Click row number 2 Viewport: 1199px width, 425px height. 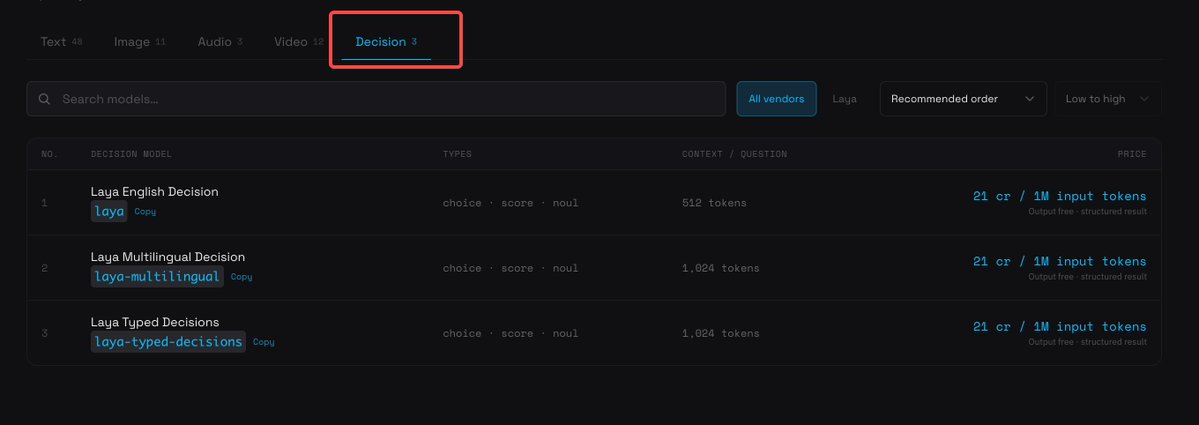[44, 268]
